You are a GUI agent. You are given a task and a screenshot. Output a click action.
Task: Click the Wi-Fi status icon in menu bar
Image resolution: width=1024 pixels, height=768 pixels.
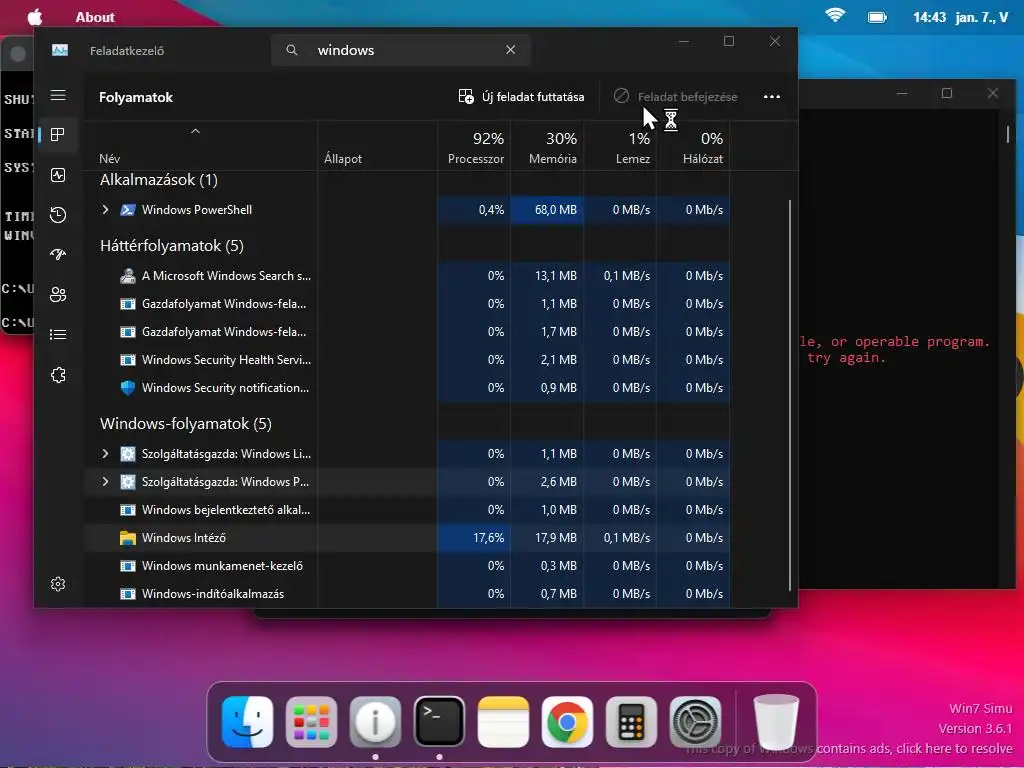(x=835, y=16)
